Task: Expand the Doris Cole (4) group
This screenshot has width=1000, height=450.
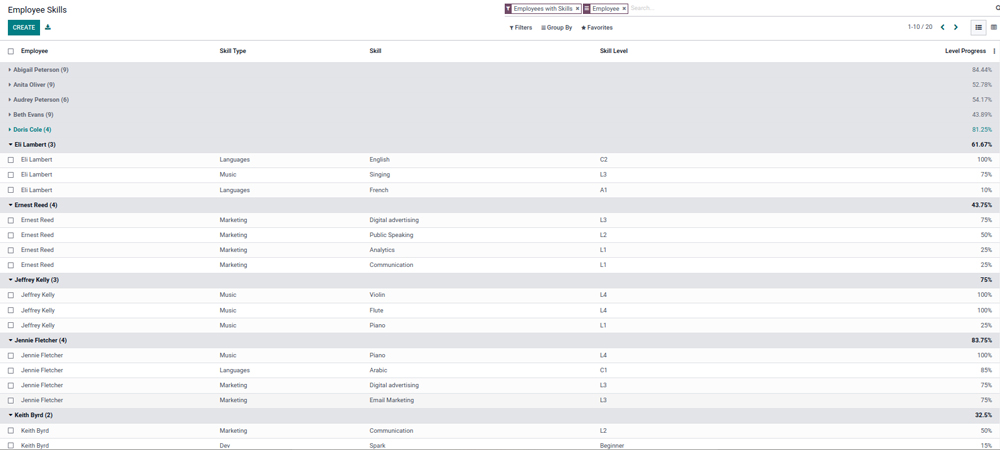Action: click(31, 130)
